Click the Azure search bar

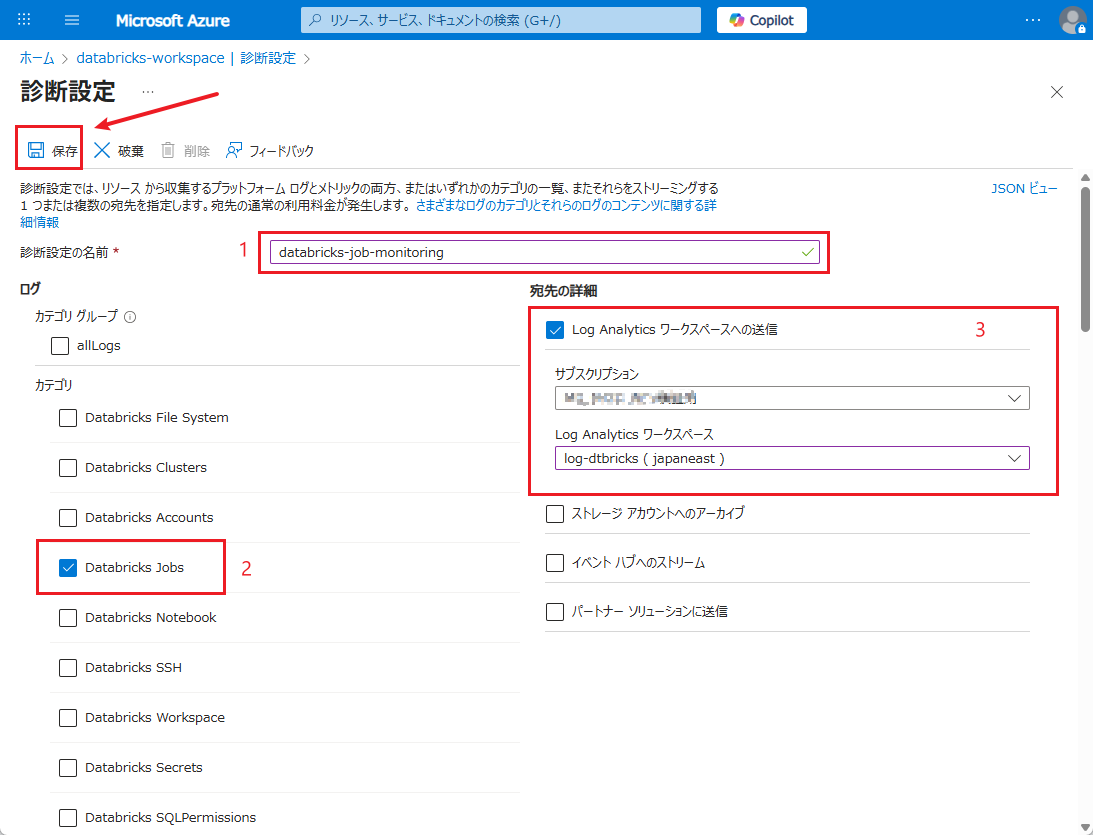click(500, 20)
